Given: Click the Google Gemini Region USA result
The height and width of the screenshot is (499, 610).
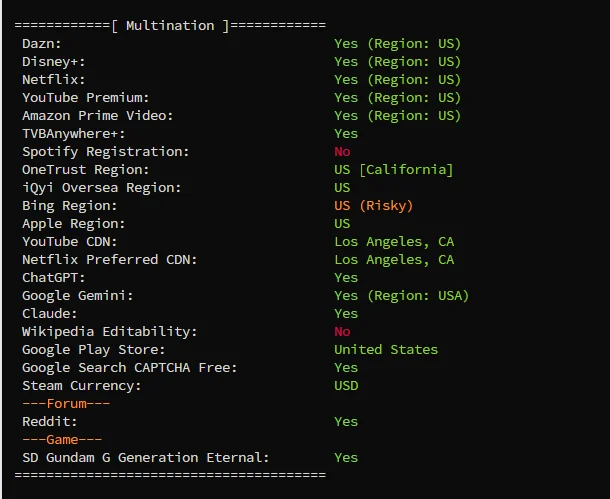Looking at the screenshot, I should pyautogui.click(x=401, y=296).
